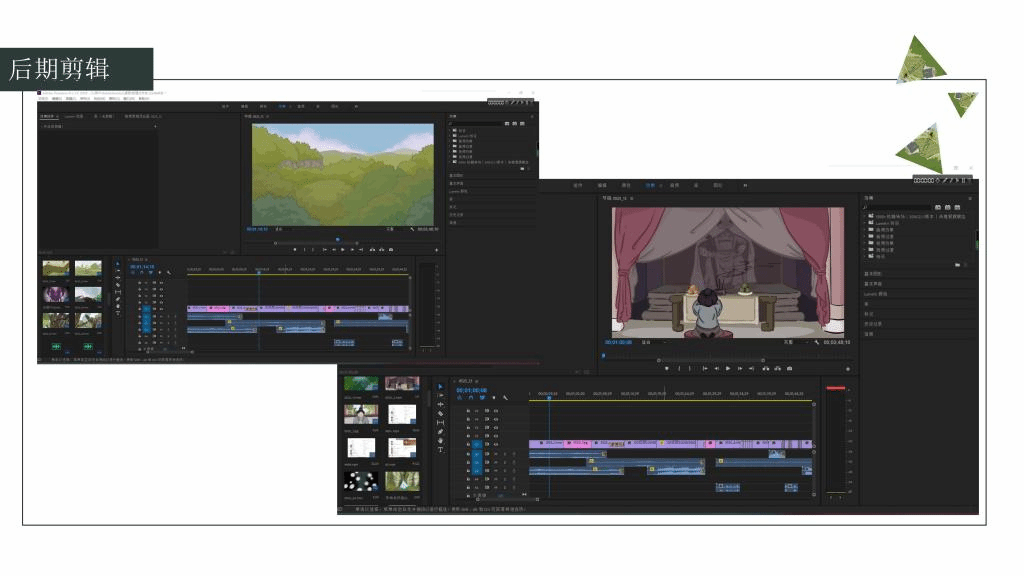Select the black spotted thumbnail in shrine-preview Project panel
Screen dimensions: 1024x576
pos(361,482)
